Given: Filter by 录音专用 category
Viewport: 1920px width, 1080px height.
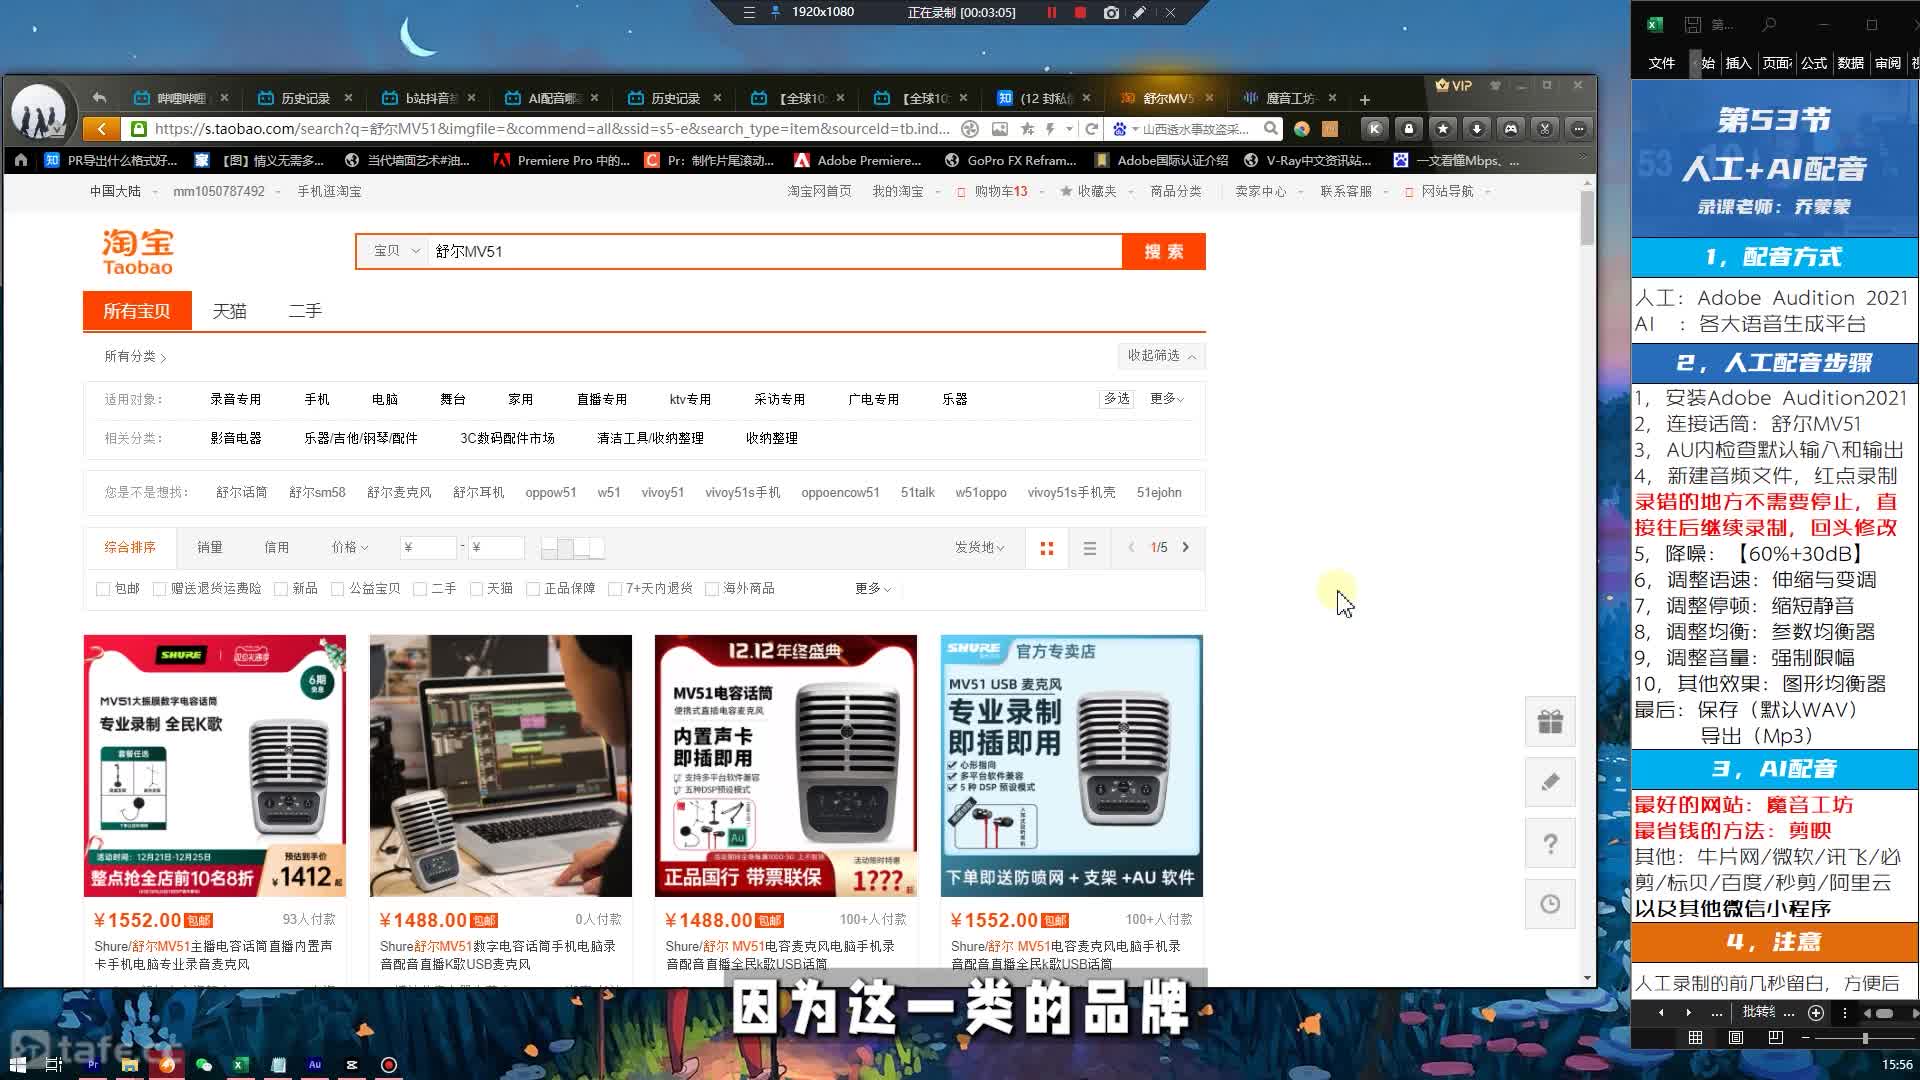Looking at the screenshot, I should (235, 399).
